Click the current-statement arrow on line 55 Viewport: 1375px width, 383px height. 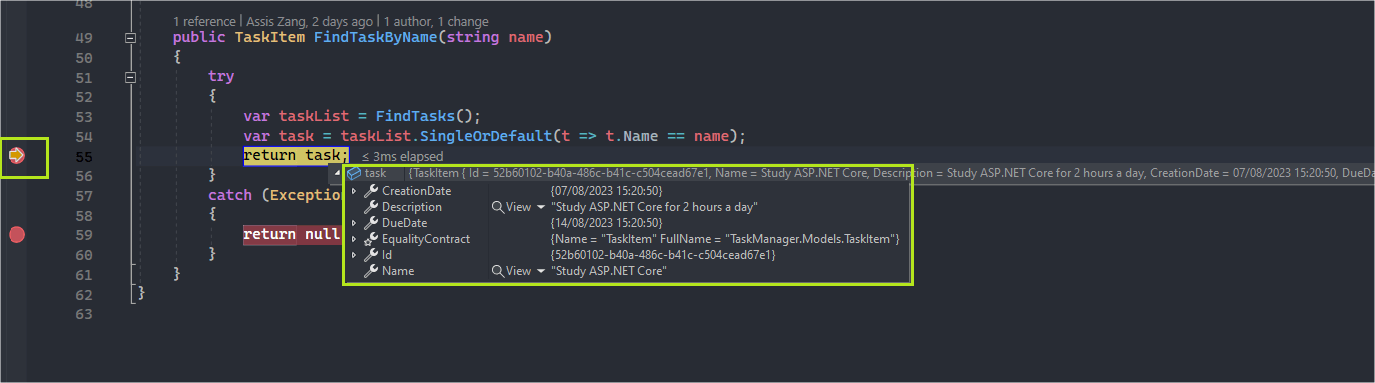pos(17,155)
